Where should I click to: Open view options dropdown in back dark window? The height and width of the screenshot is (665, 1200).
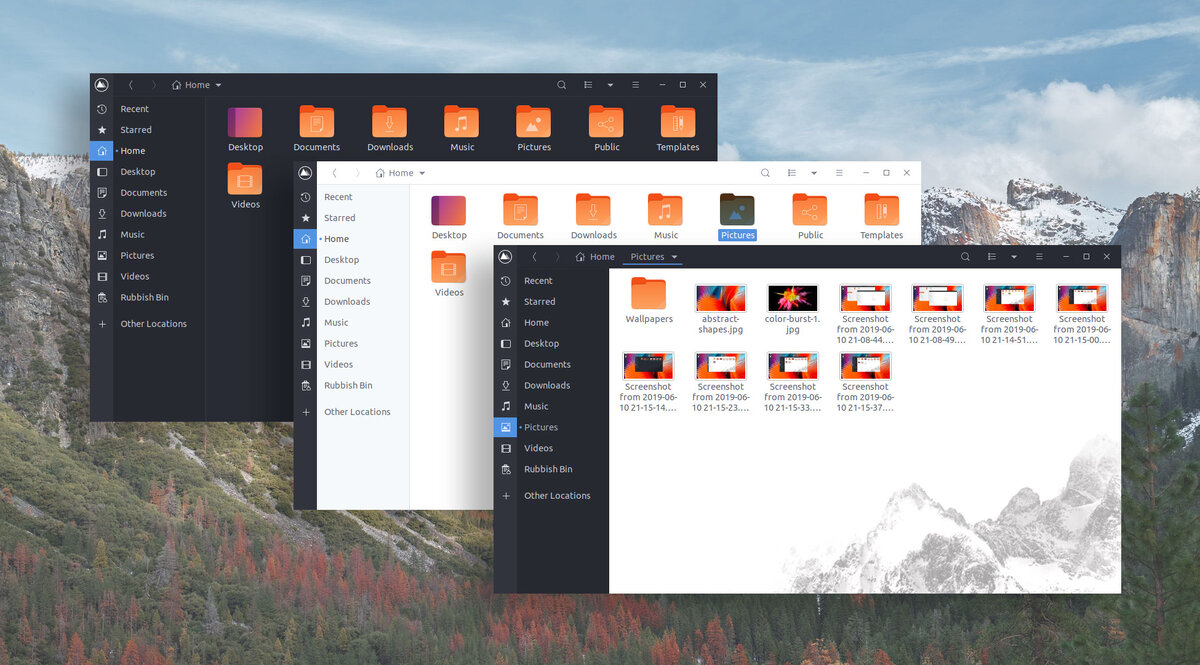[610, 85]
